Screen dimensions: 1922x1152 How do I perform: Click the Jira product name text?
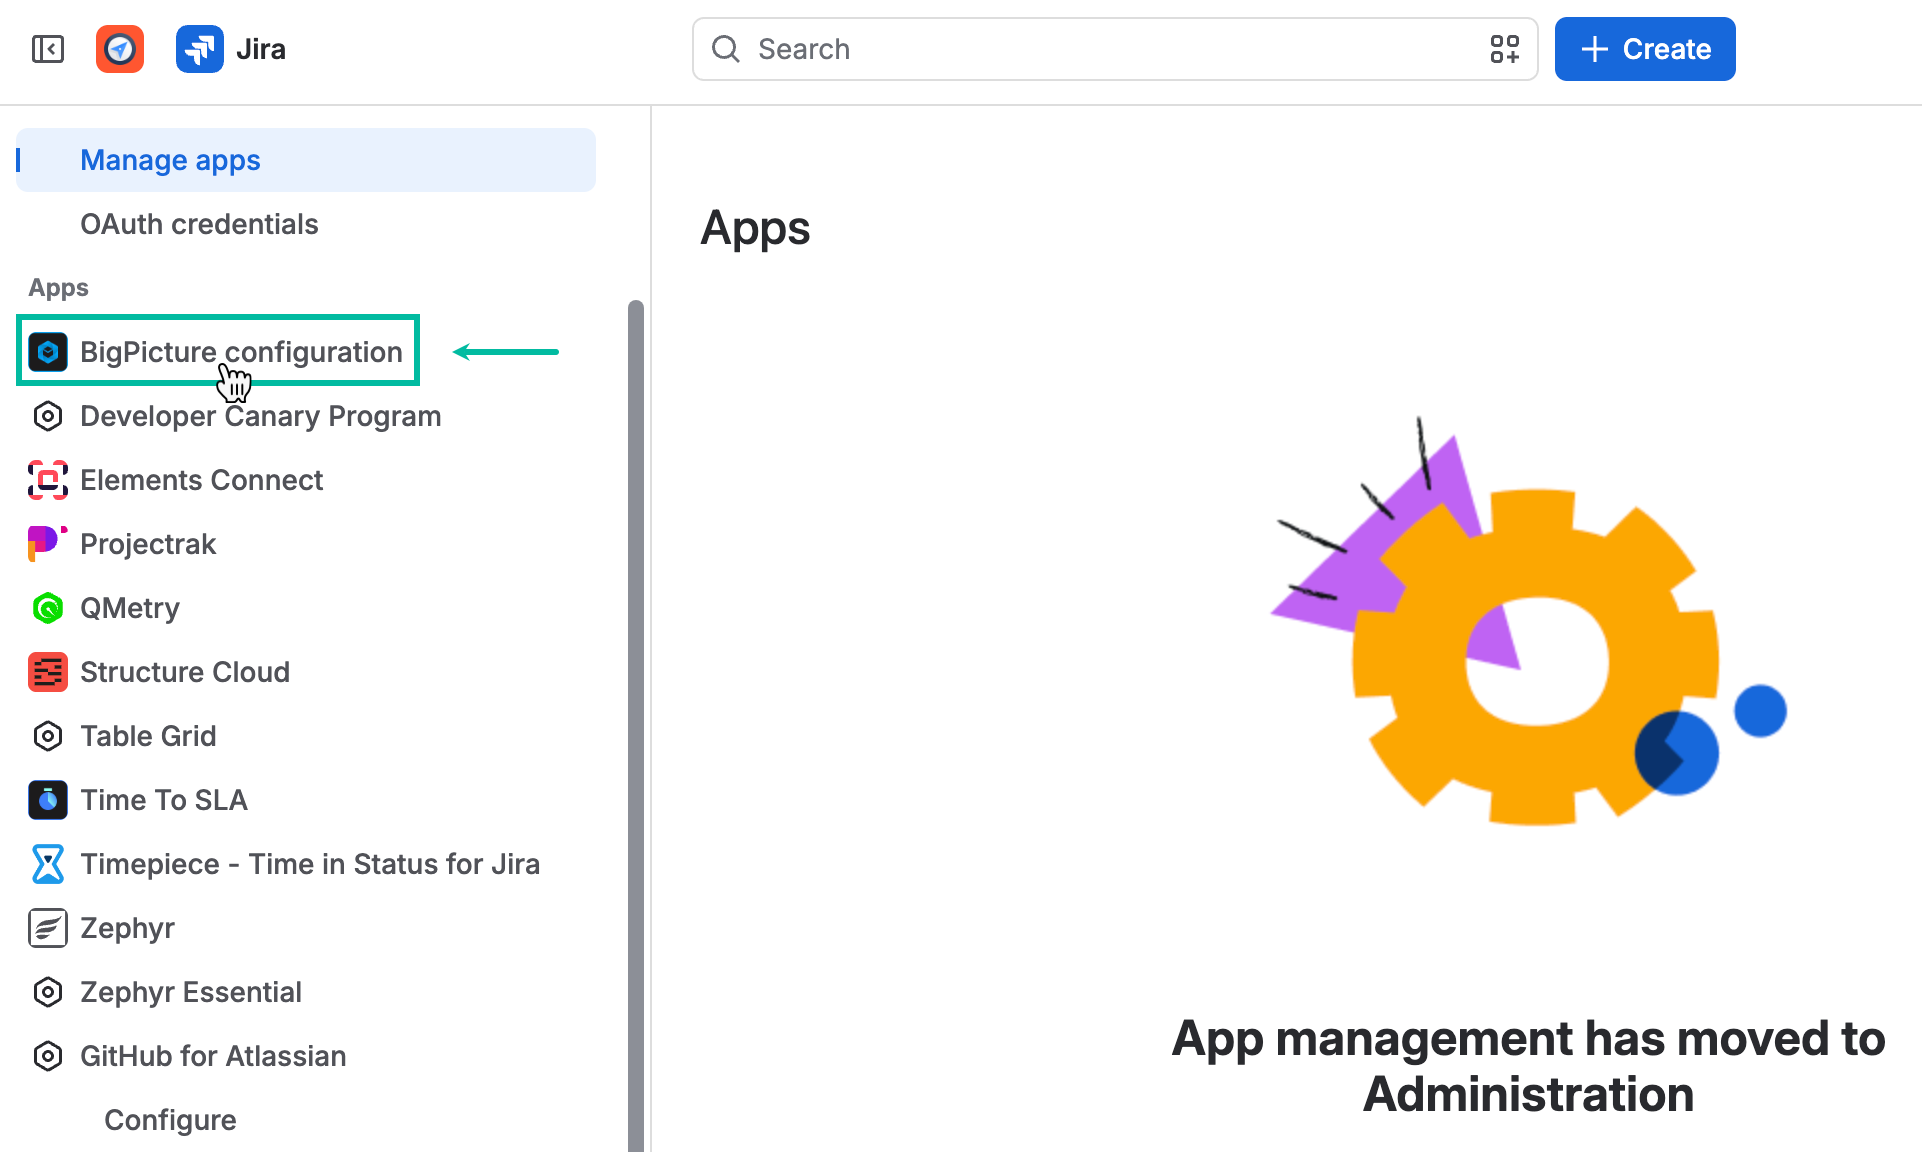pos(261,49)
